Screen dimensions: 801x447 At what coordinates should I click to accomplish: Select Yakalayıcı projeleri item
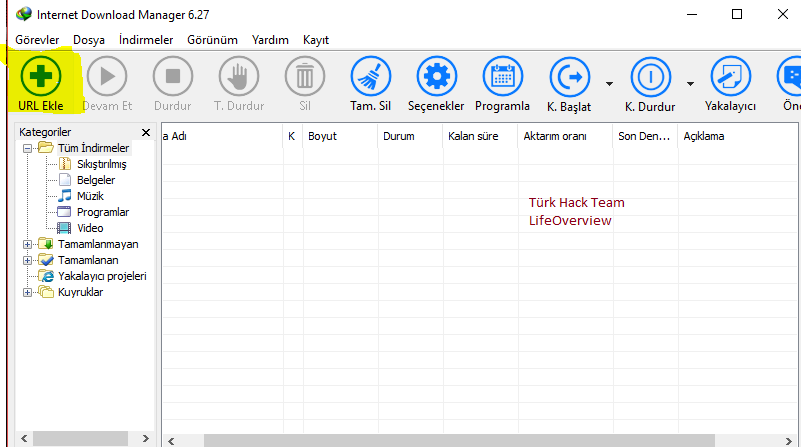click(x=102, y=276)
